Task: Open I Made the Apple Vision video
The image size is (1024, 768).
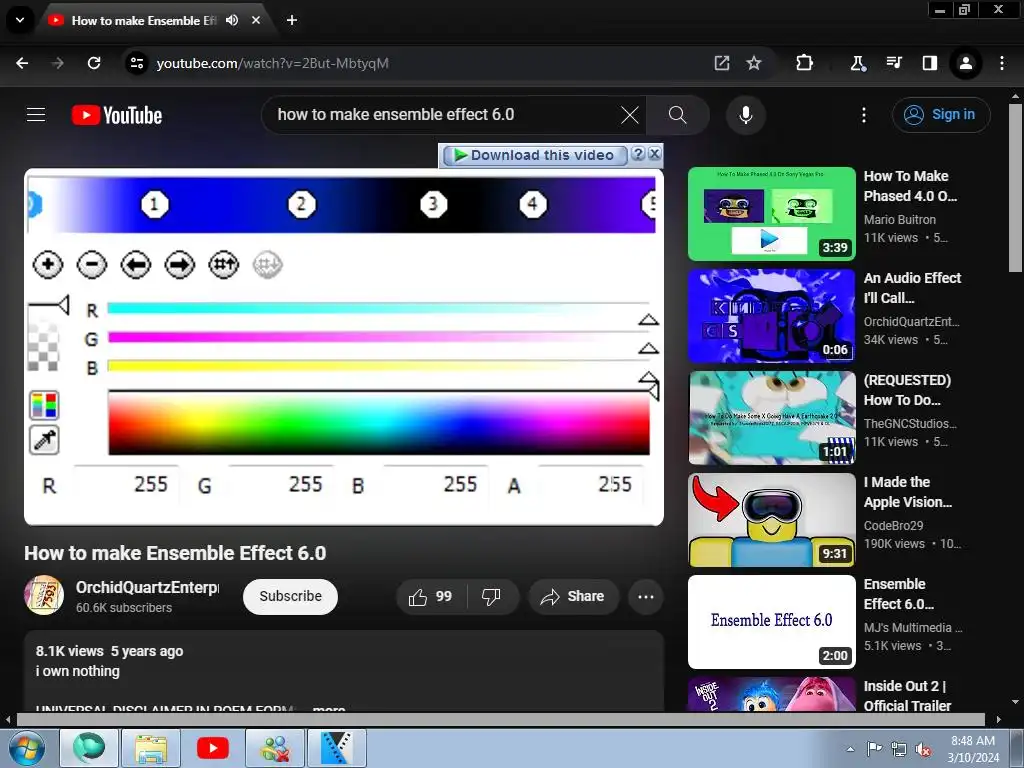Action: [x=772, y=519]
